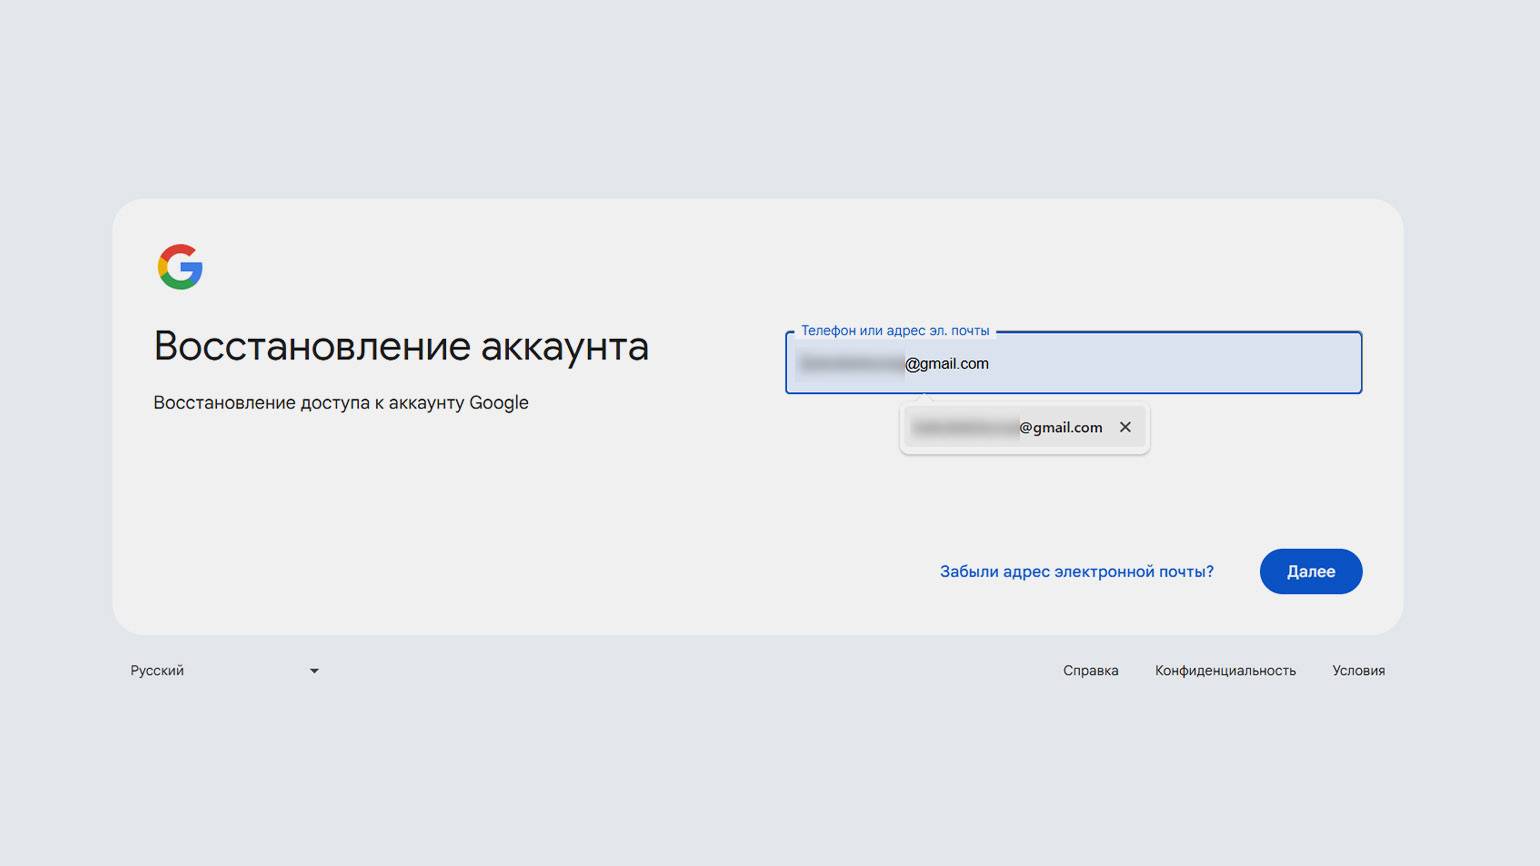Screen dimensions: 1540x866
Task: Remove the suggested gmail.com autofill entry
Action: pos(1125,427)
